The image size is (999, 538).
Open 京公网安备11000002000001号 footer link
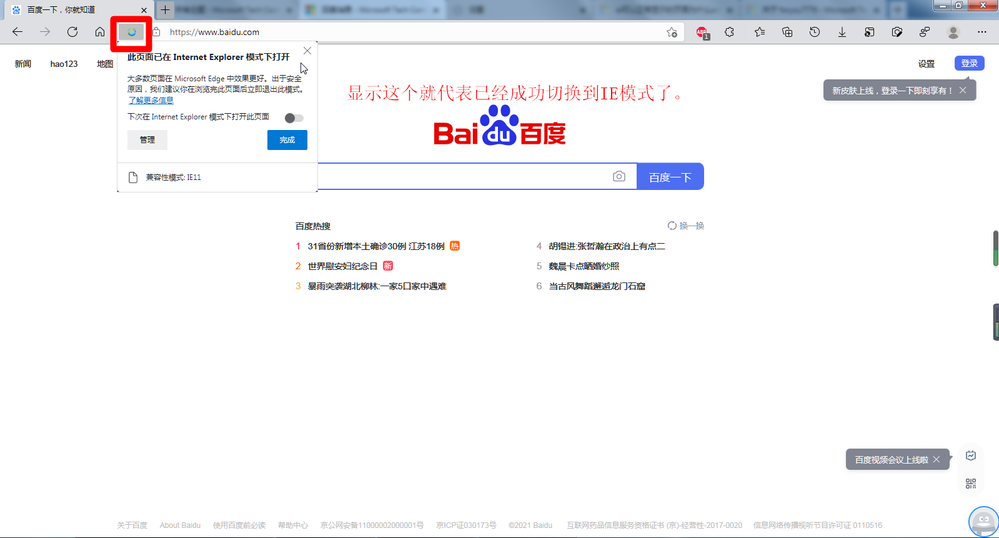(371, 525)
